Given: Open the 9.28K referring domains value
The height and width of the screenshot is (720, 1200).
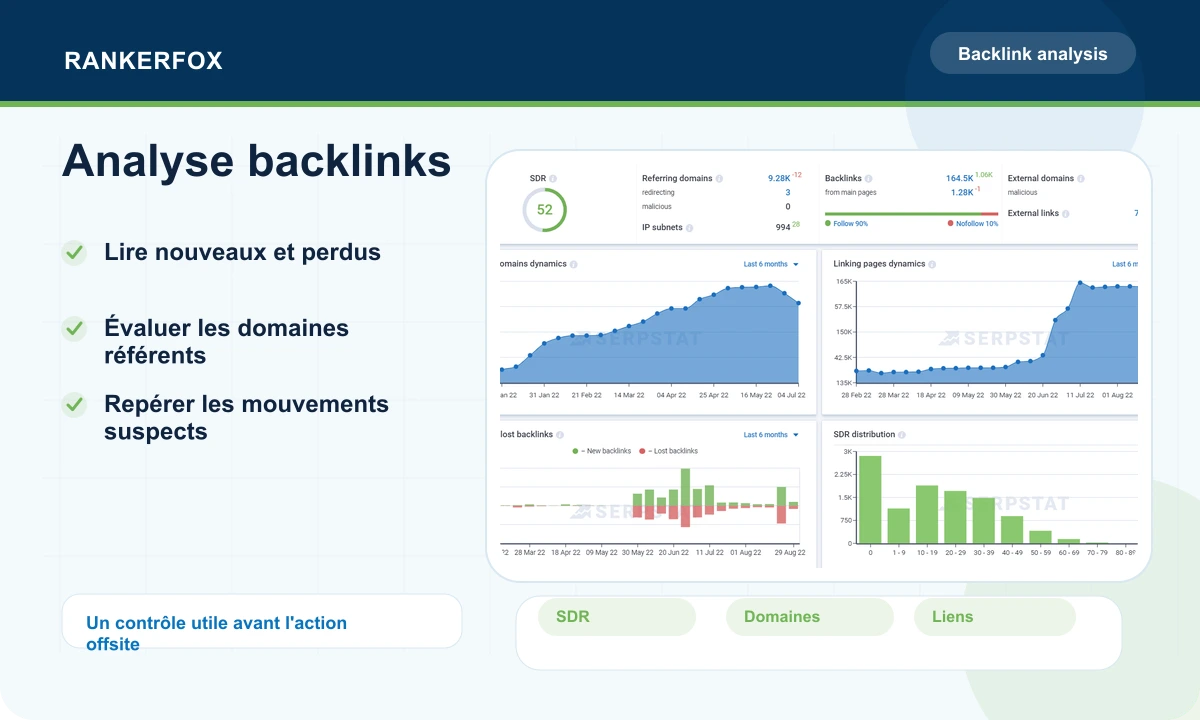Looking at the screenshot, I should coord(779,179).
